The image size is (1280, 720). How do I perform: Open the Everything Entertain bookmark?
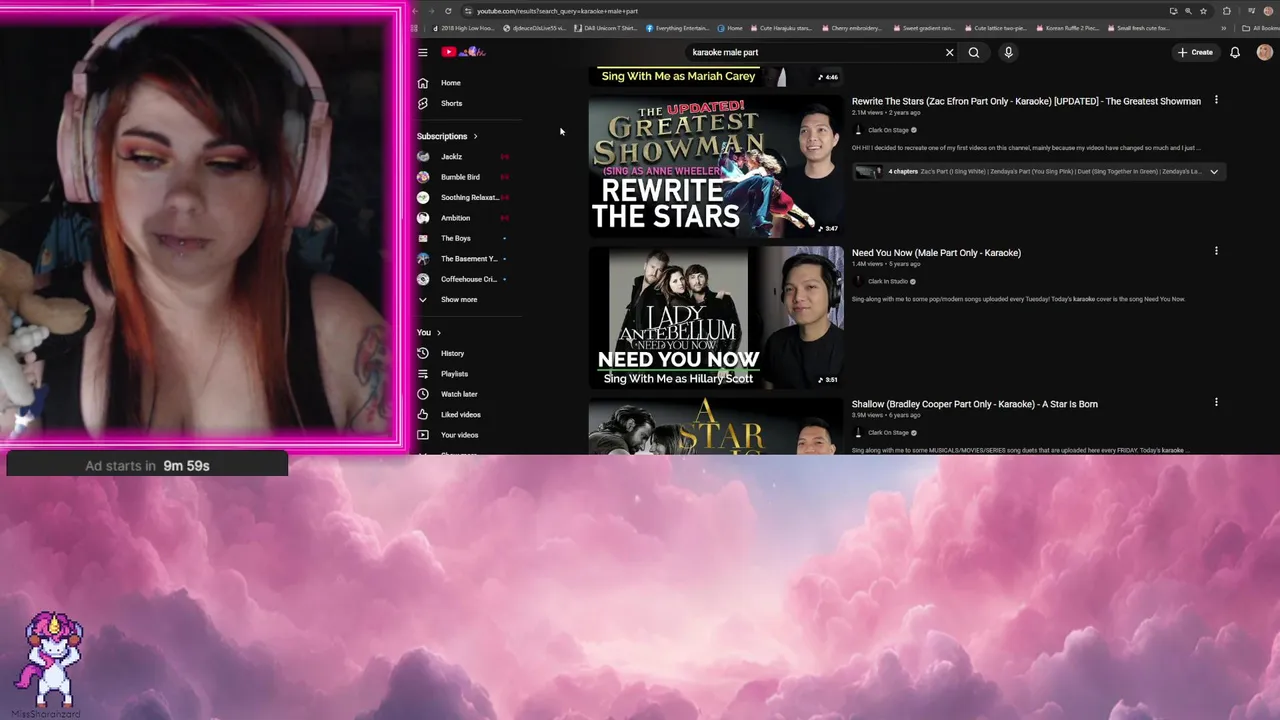point(678,28)
